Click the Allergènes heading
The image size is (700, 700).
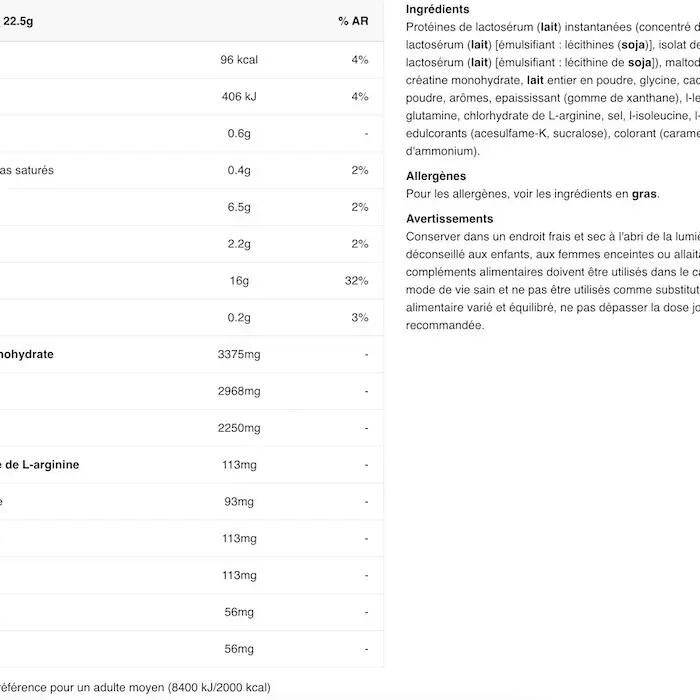436,176
